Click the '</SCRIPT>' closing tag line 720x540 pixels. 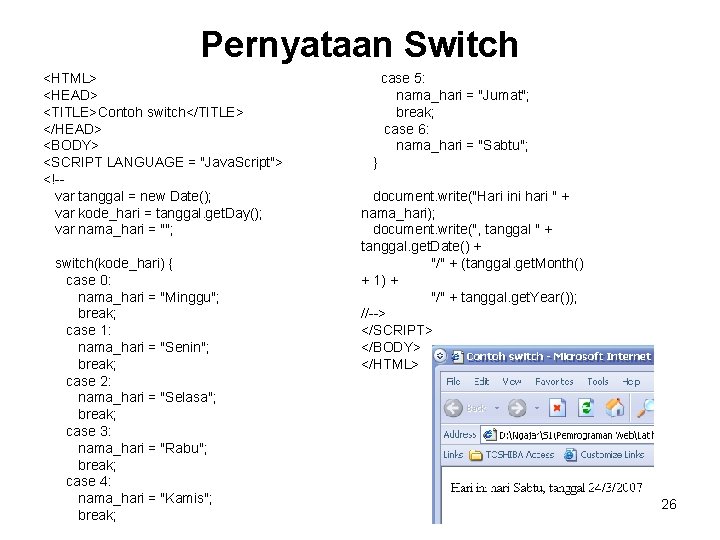(x=397, y=331)
